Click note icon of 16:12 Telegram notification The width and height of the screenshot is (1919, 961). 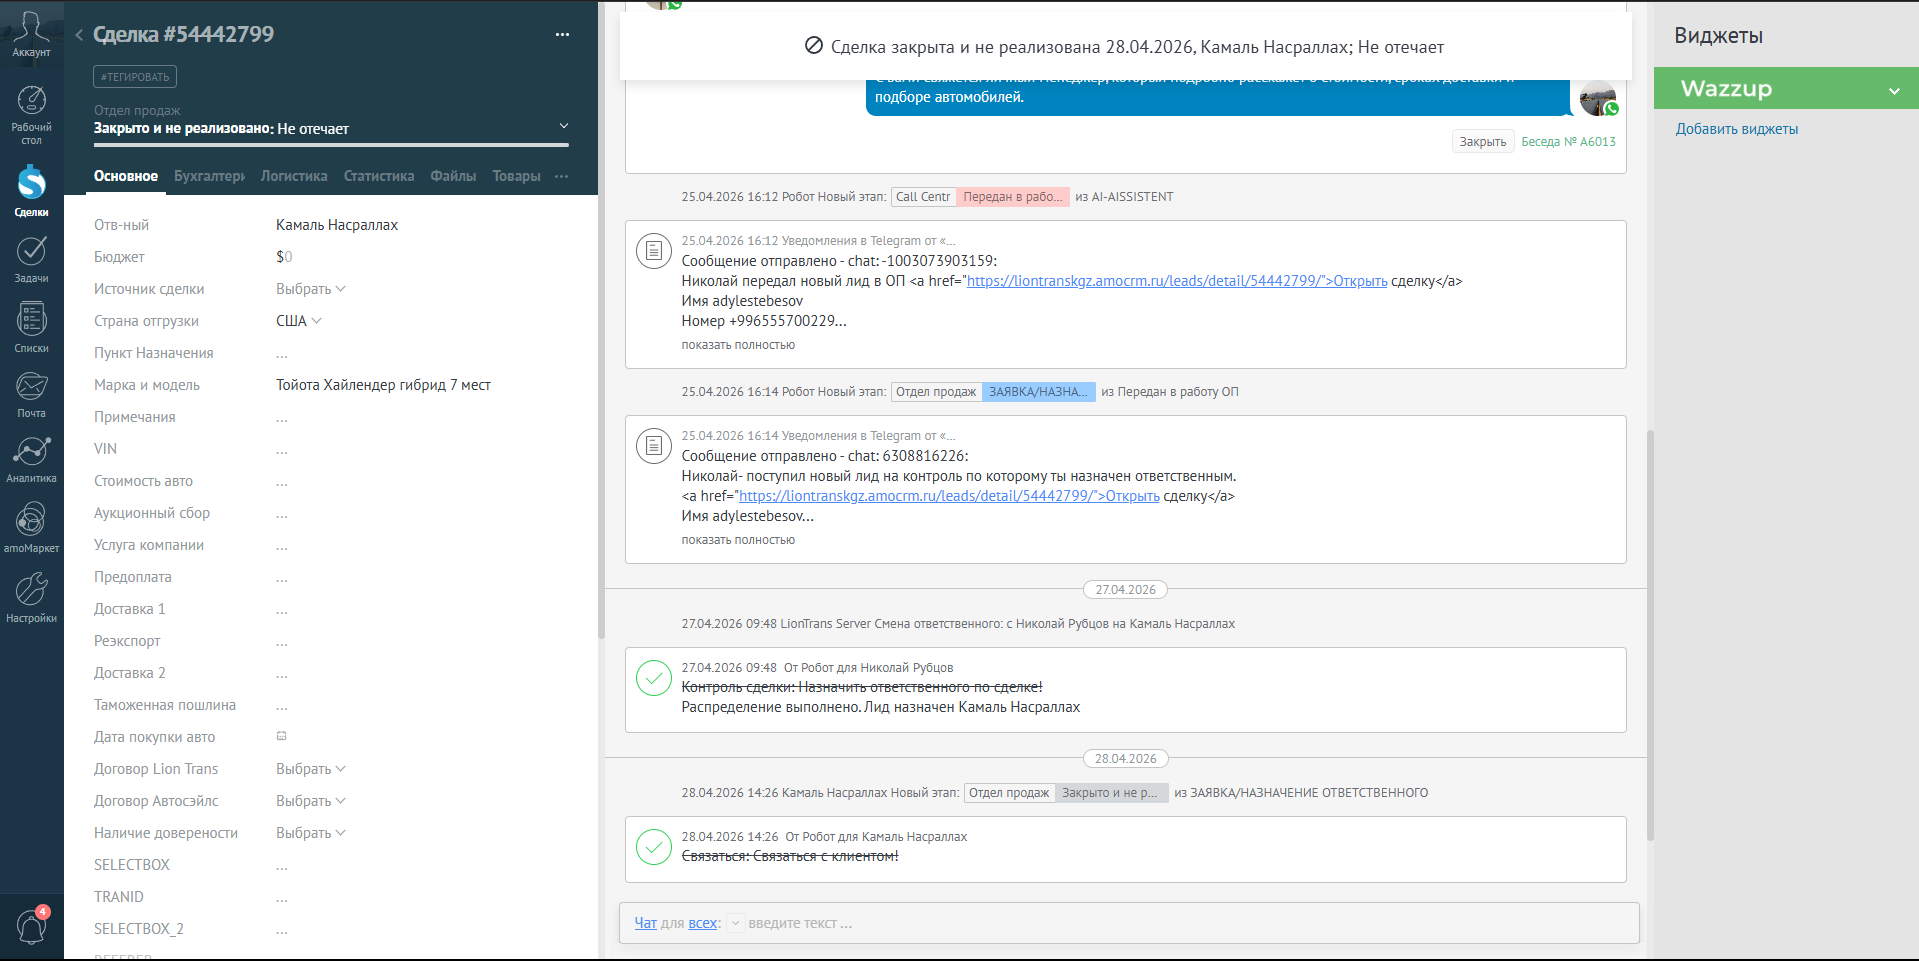[x=654, y=250]
